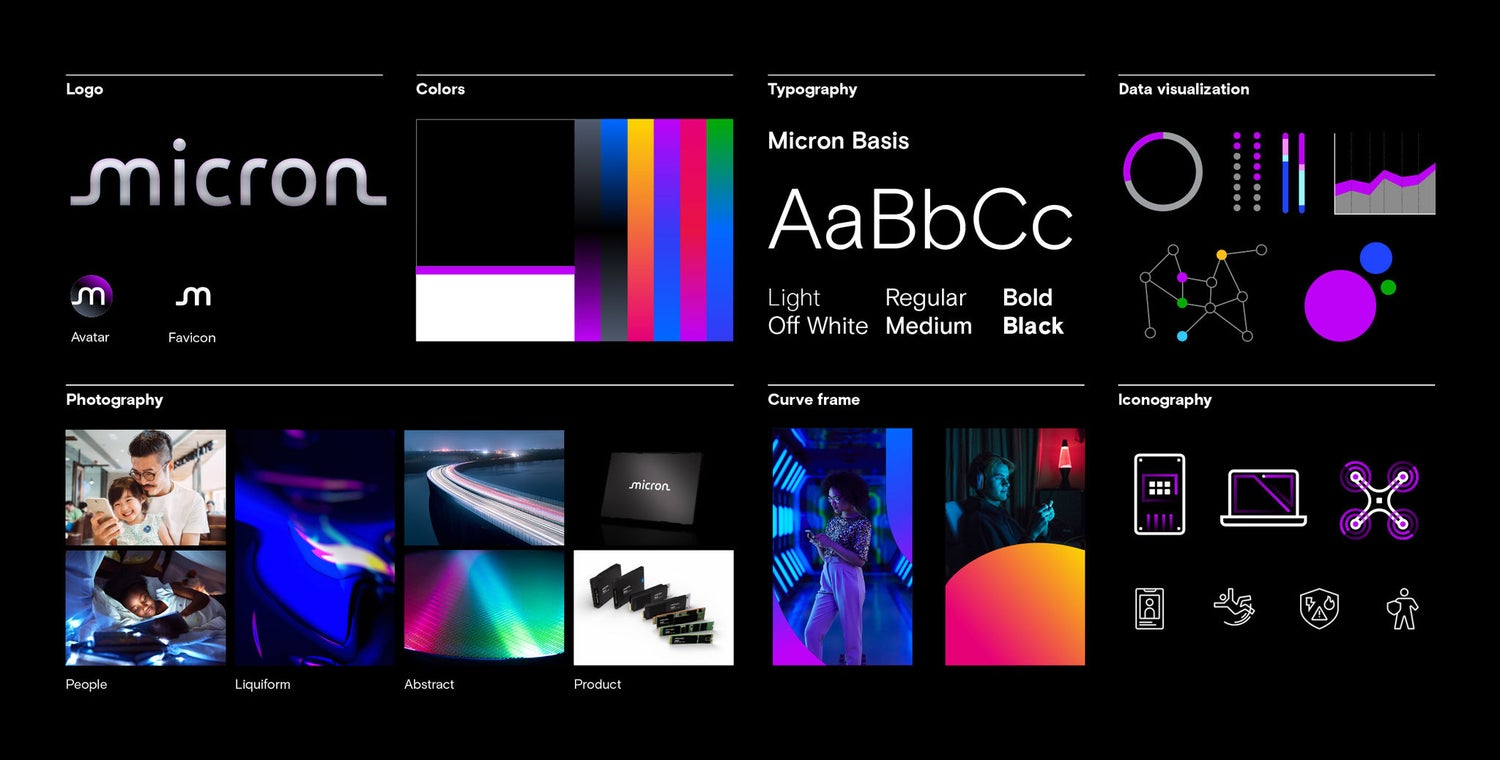The height and width of the screenshot is (760, 1500).
Task: Click the standing person safety icon
Action: point(1403,608)
